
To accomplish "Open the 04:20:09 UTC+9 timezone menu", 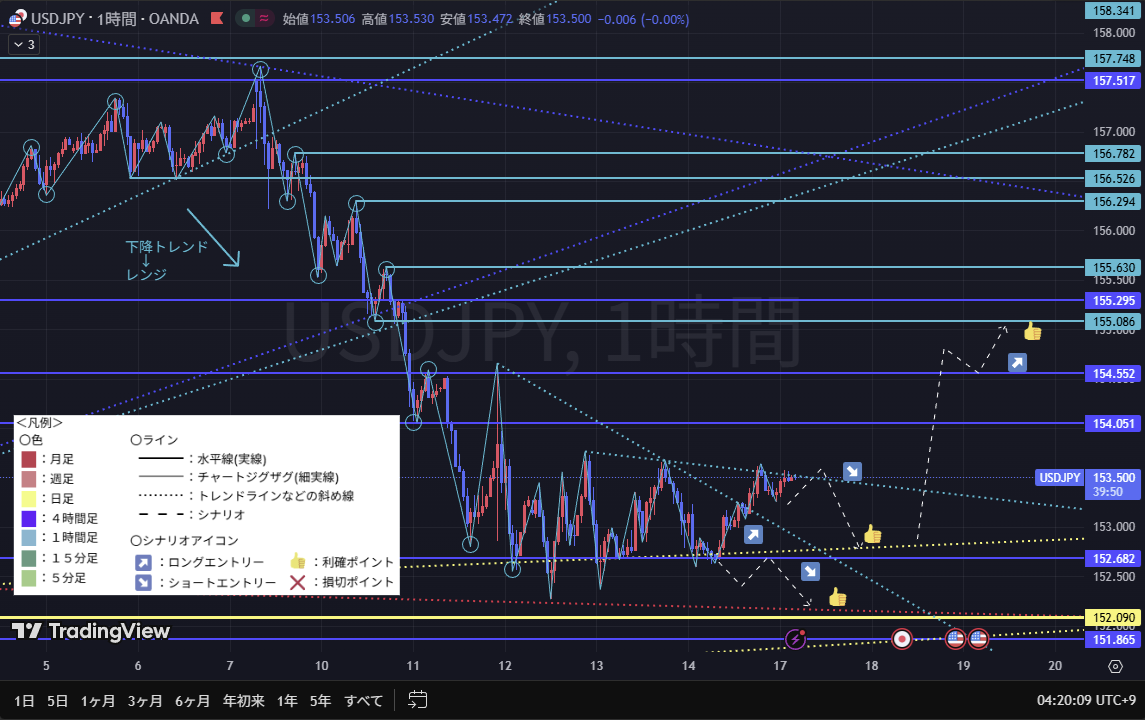I will pyautogui.click(x=1084, y=700).
